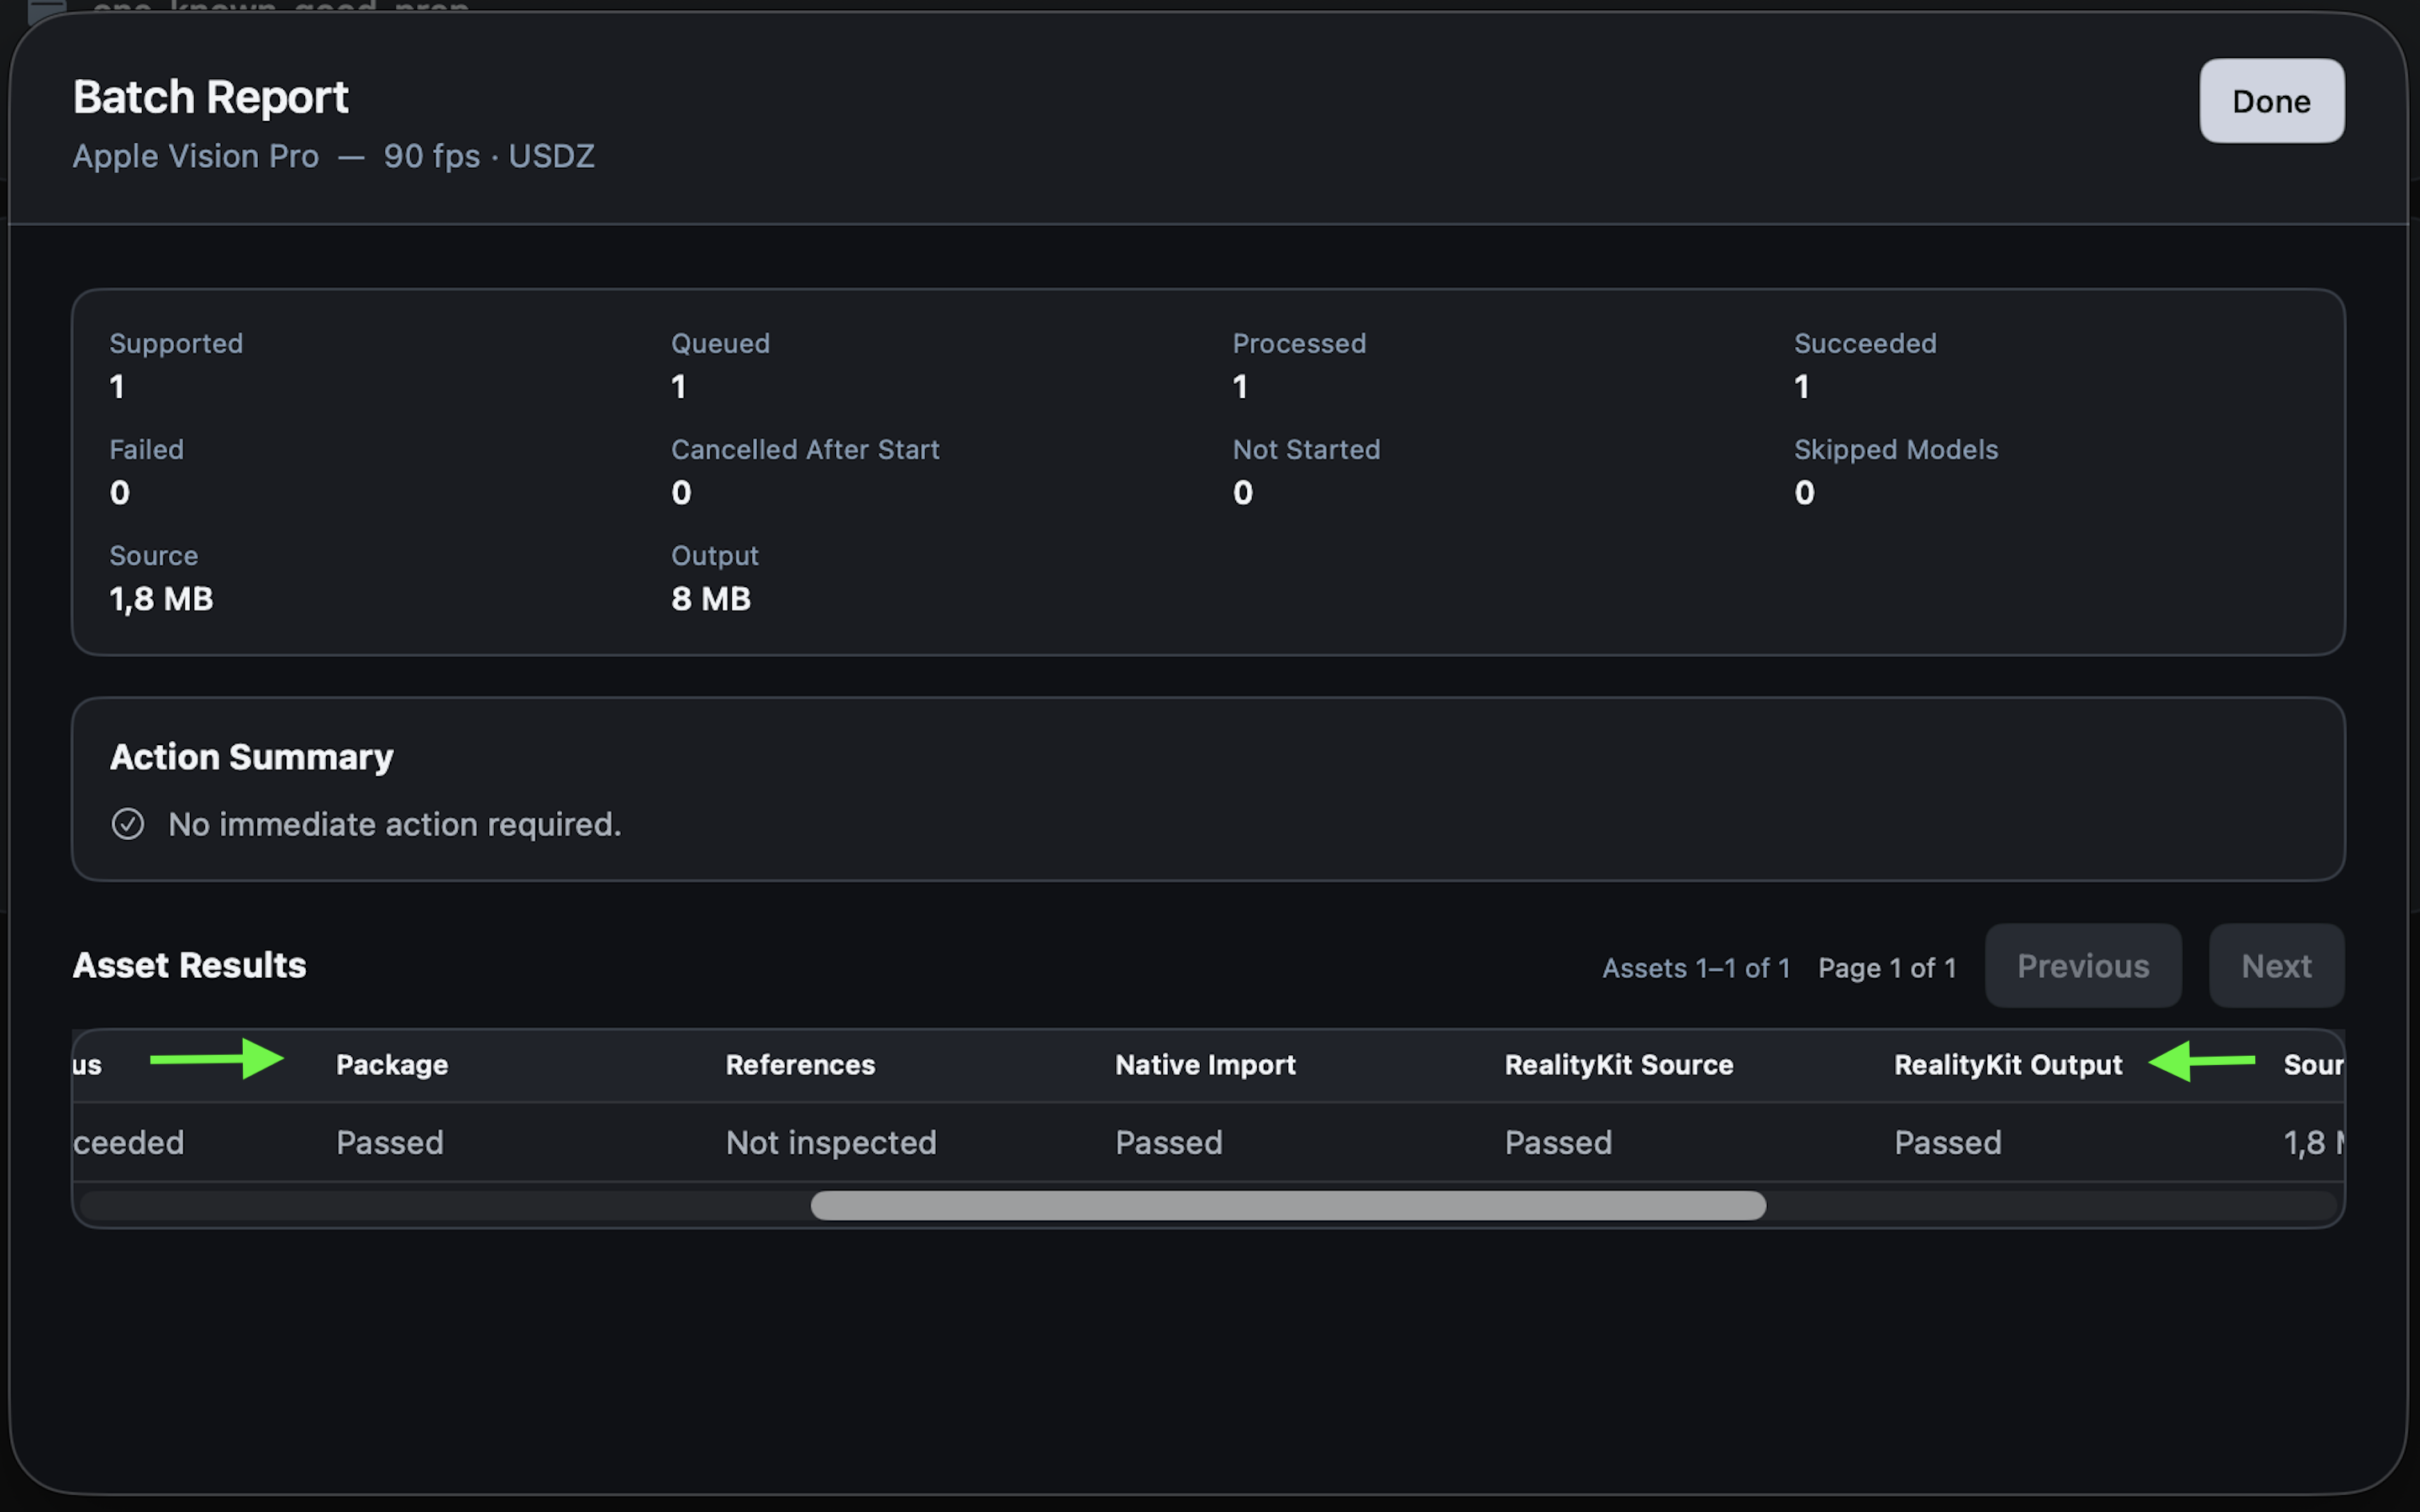Click the References column header

tap(800, 1065)
